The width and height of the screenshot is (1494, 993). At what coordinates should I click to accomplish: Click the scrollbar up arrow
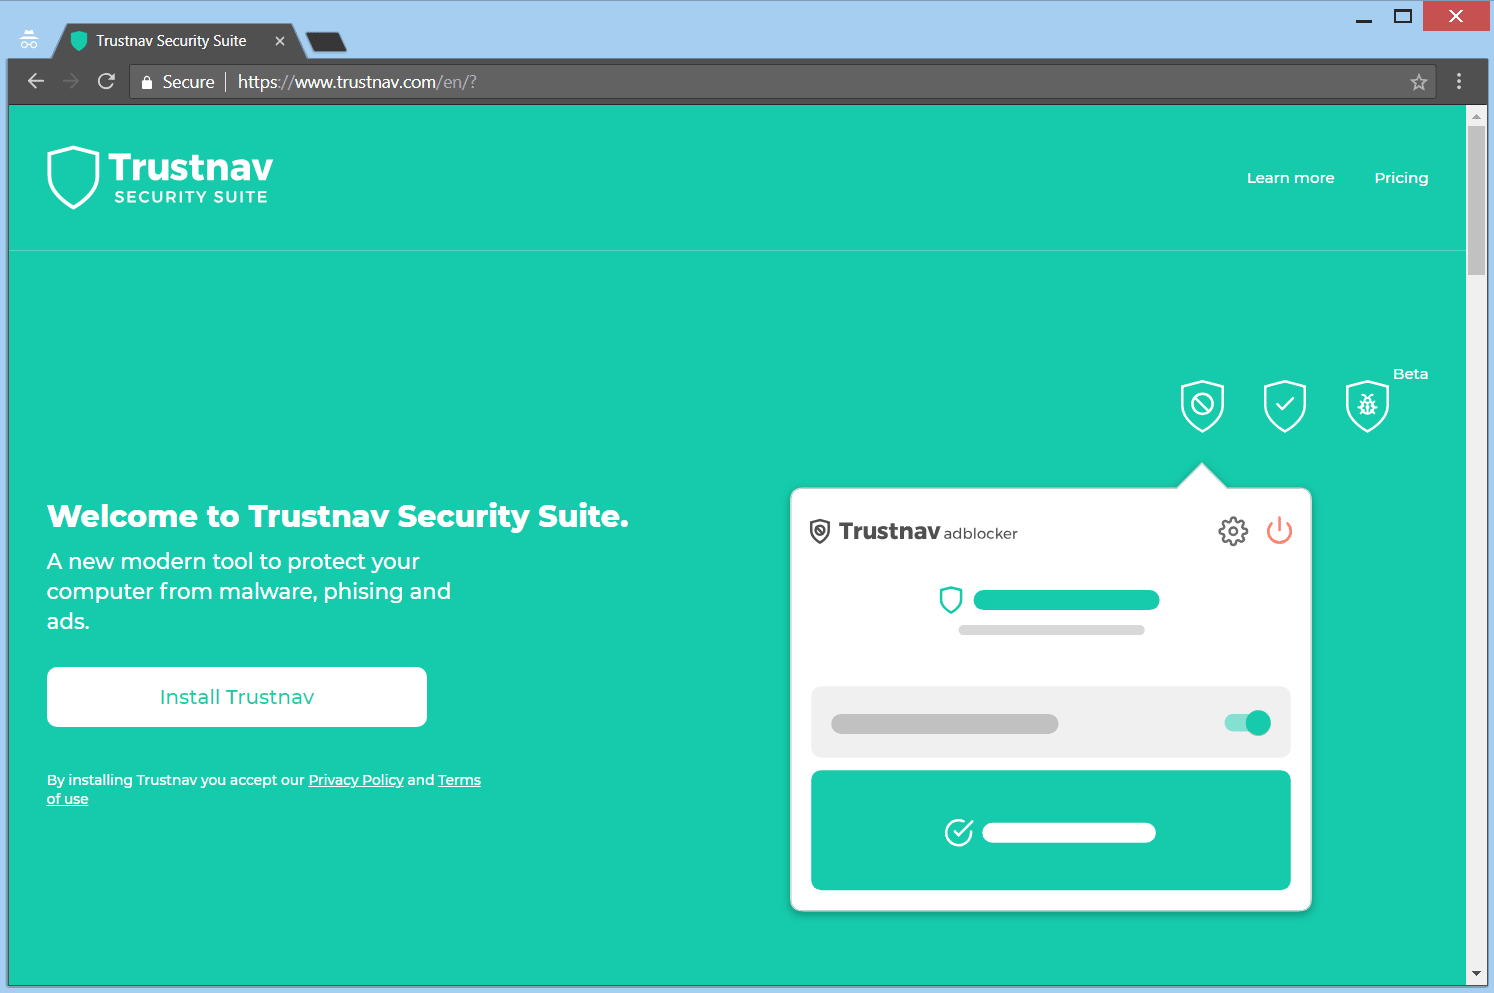pos(1476,116)
